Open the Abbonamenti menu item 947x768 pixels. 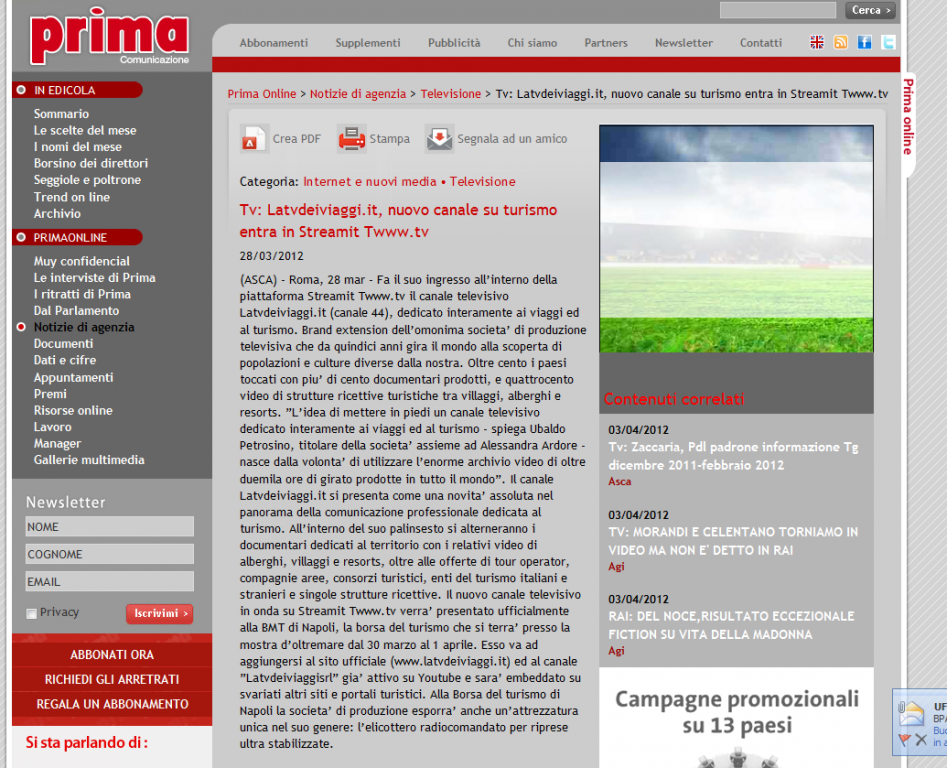click(x=274, y=43)
